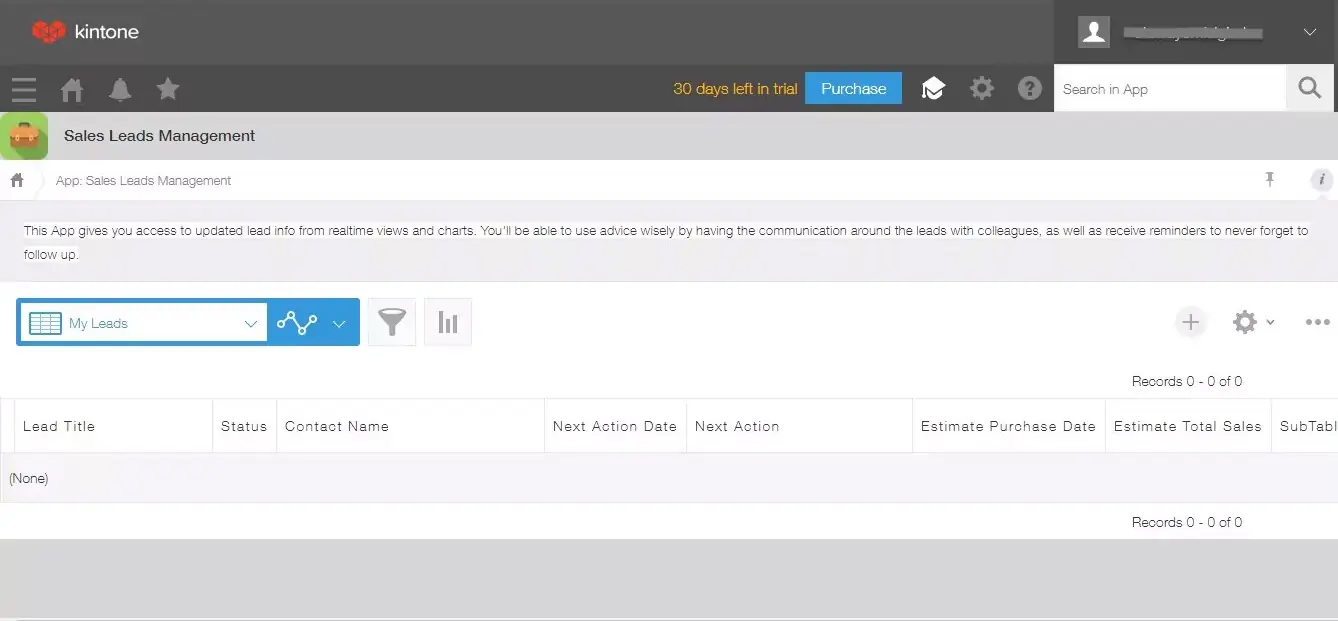Click the search magnifier button
The width and height of the screenshot is (1338, 621).
coord(1310,88)
